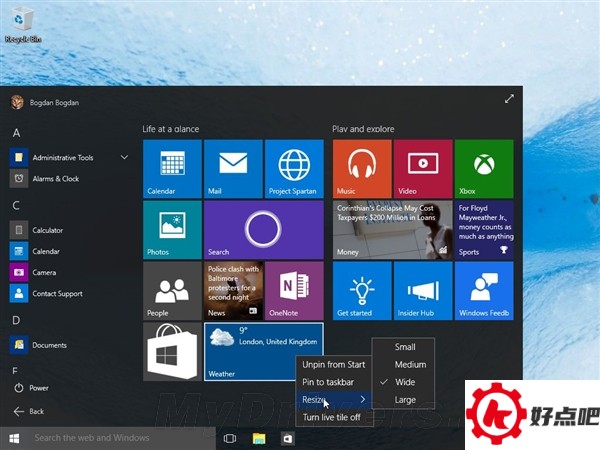The width and height of the screenshot is (600, 450).
Task: Select Unpin from Start
Action: (x=334, y=365)
